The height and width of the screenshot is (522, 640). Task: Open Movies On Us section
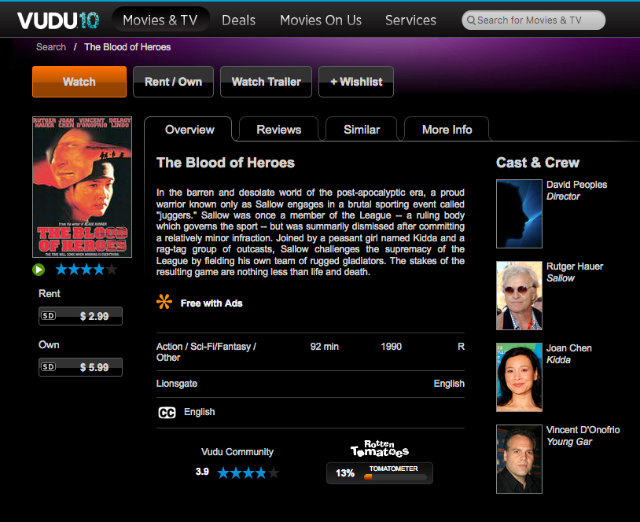321,20
